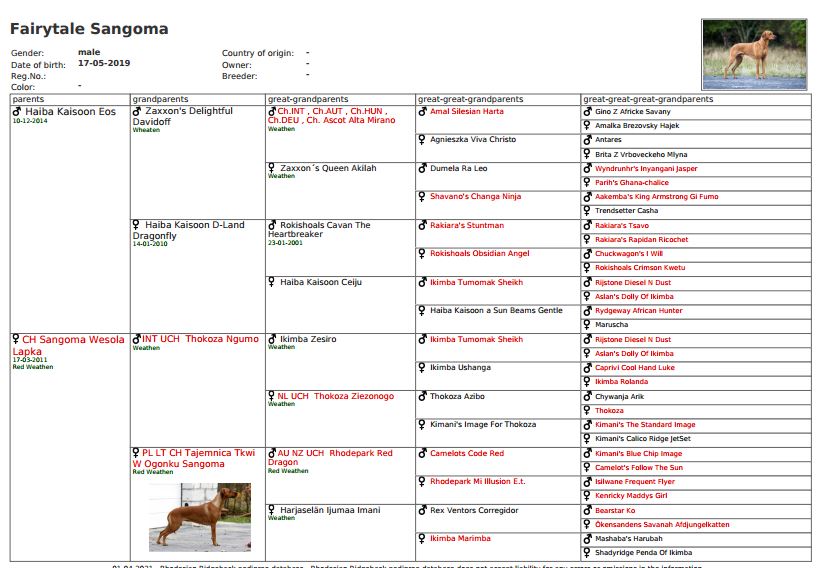Image resolution: width=820 pixels, height=568 pixels.
Task: Open the Tajemnica Tkwi W Ogonku Sangoma photo
Action: tap(200, 517)
